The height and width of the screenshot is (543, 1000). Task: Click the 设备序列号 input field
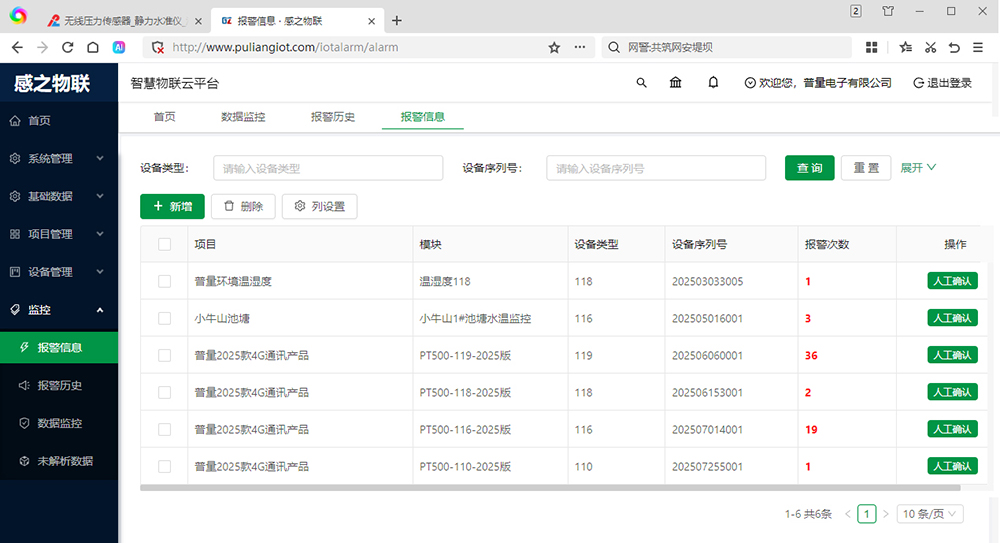click(655, 168)
